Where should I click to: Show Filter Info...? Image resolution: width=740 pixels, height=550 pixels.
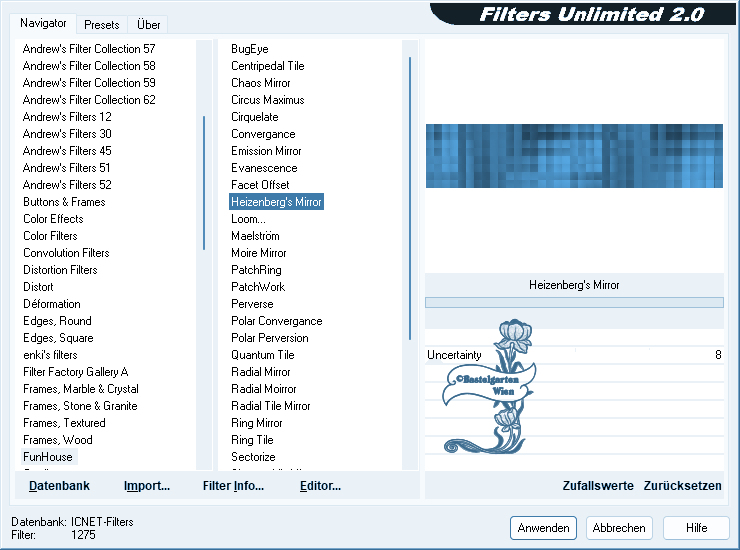pos(233,486)
